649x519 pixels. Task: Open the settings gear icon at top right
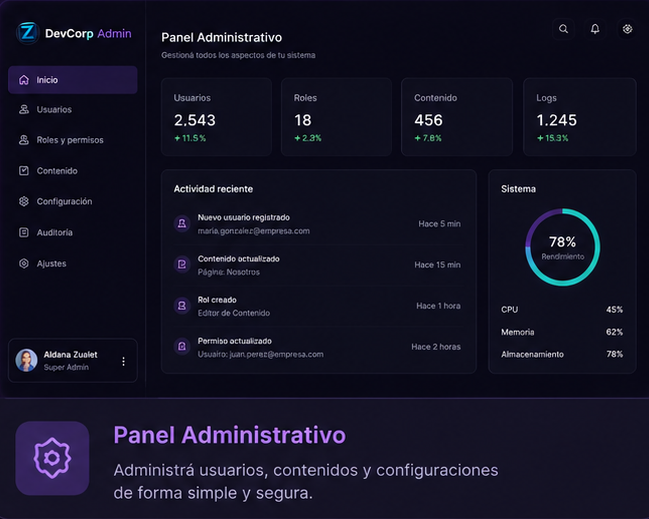tap(627, 29)
